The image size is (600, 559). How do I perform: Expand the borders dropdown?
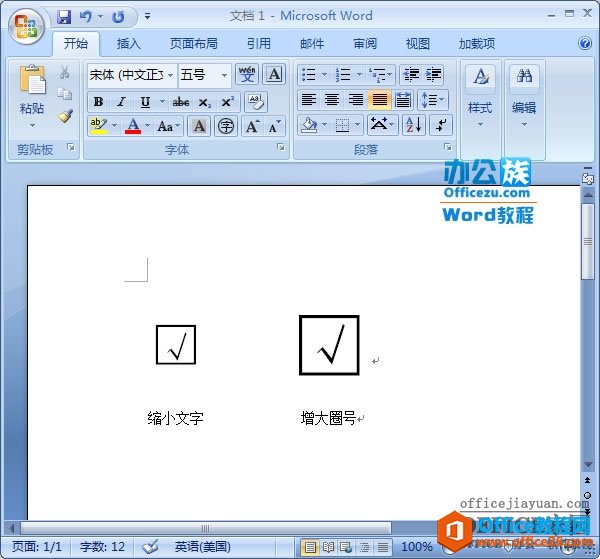click(x=357, y=125)
